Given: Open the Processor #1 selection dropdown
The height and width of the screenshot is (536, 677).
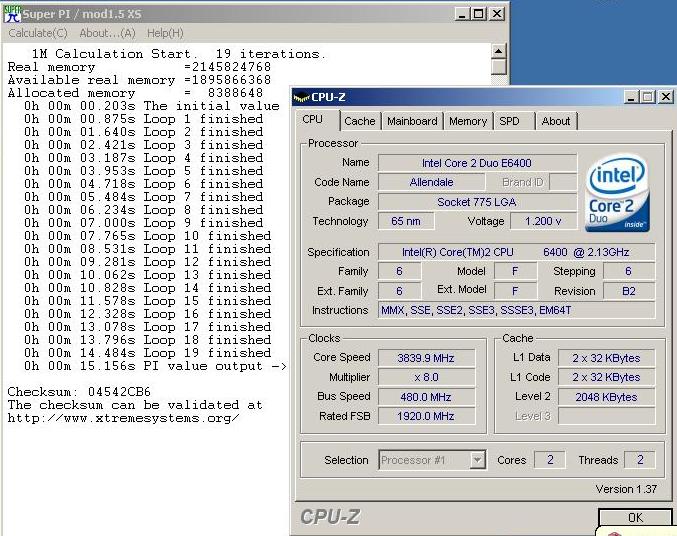Looking at the screenshot, I should (x=432, y=460).
